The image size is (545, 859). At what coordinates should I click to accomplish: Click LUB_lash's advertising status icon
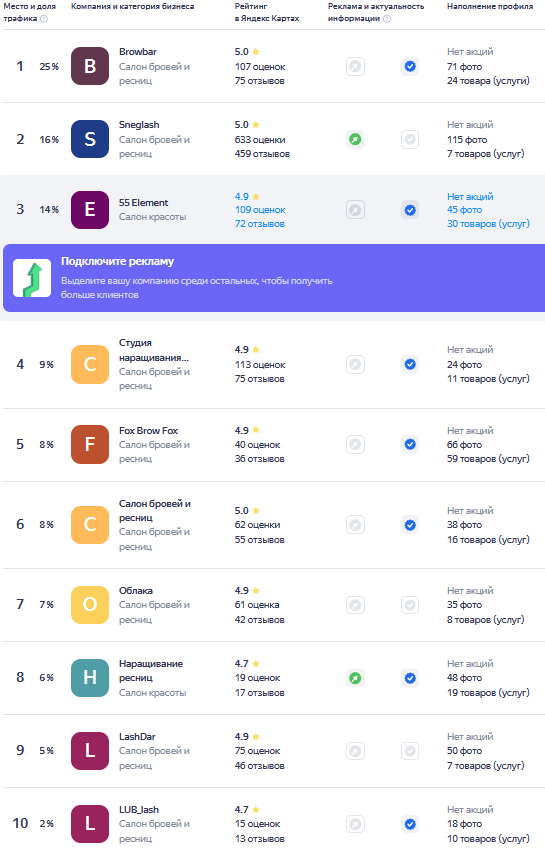[x=355, y=824]
